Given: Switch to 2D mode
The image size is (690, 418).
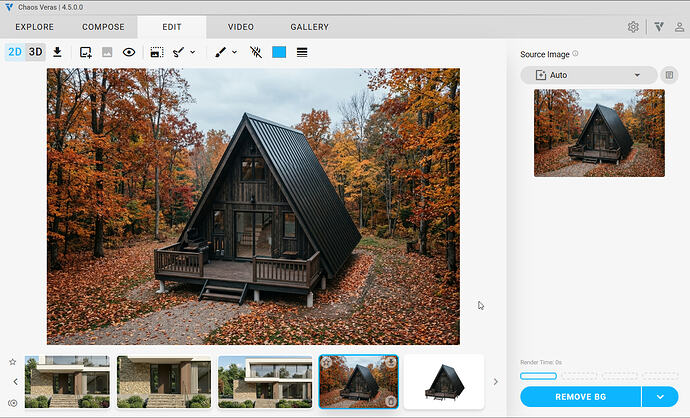Looking at the screenshot, I should (15, 52).
